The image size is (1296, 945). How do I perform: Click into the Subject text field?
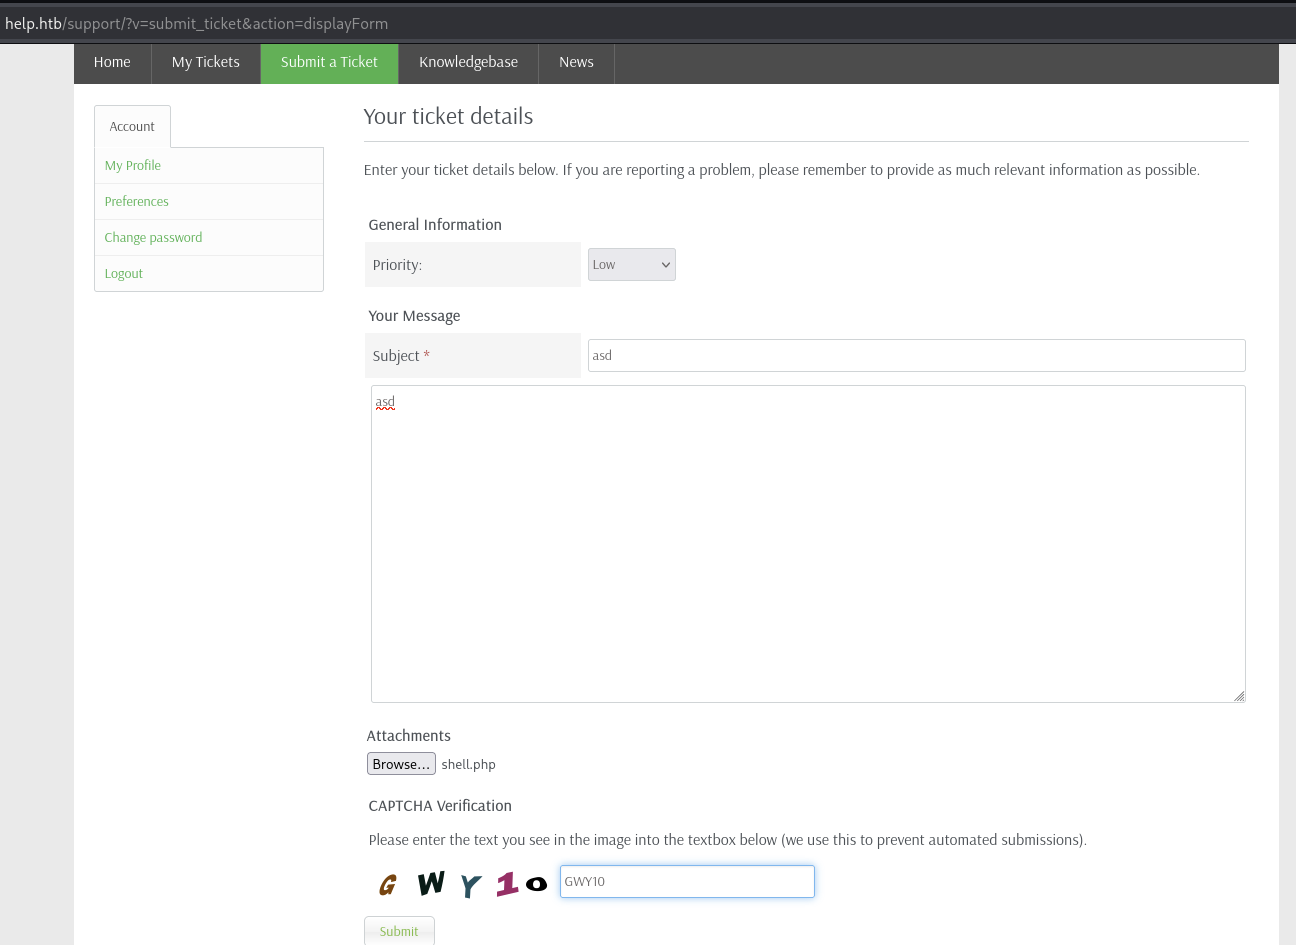point(916,356)
